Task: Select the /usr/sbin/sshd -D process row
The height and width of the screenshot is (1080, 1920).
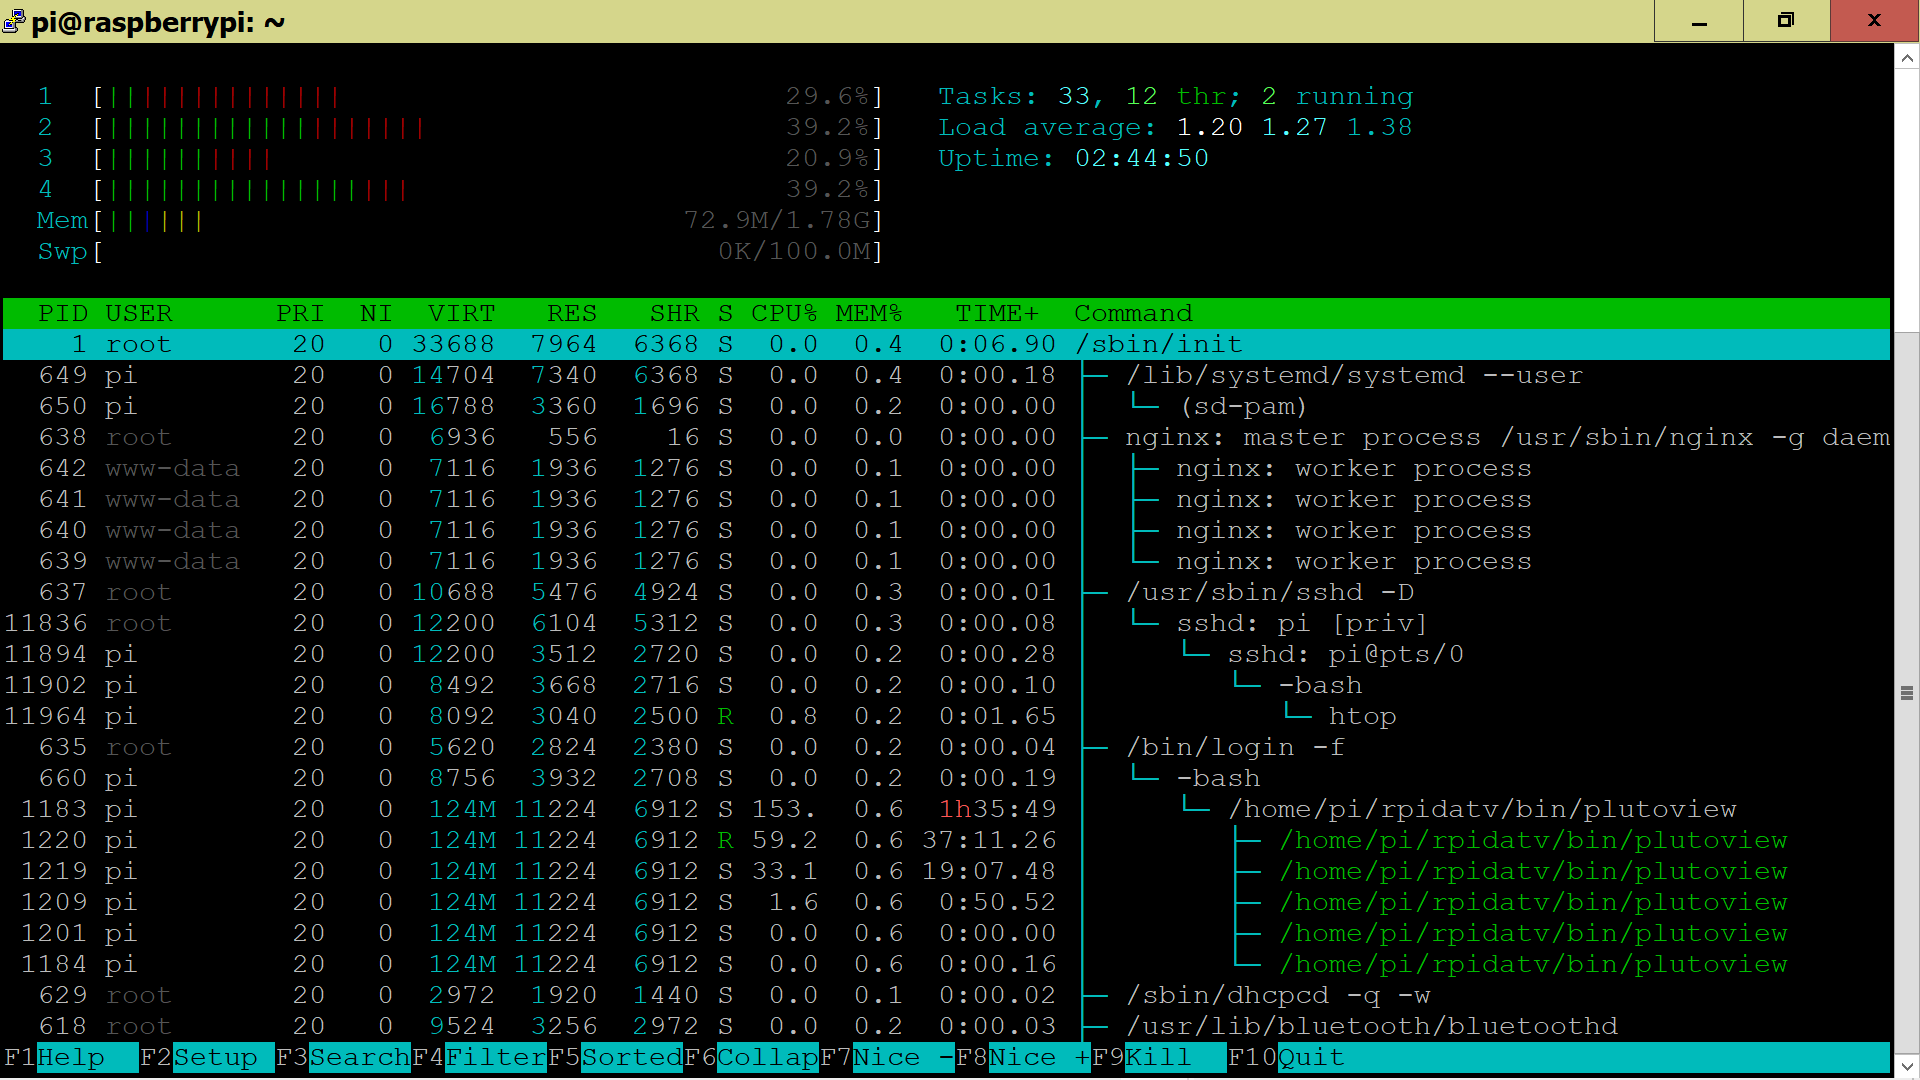Action: (946, 592)
